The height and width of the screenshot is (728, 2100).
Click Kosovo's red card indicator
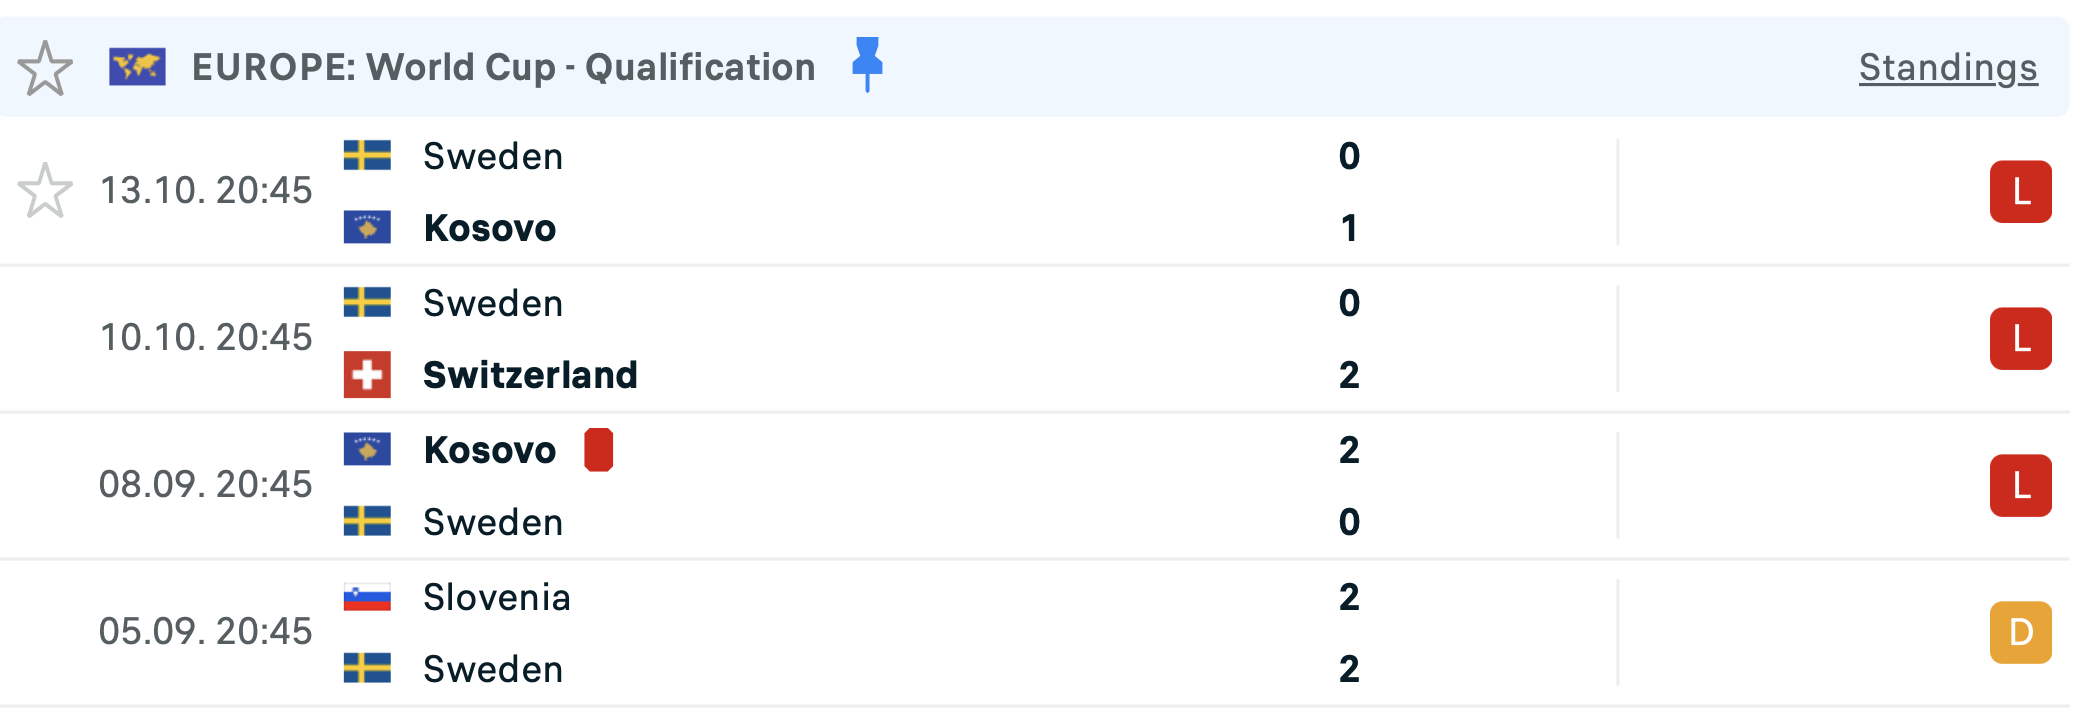598,450
